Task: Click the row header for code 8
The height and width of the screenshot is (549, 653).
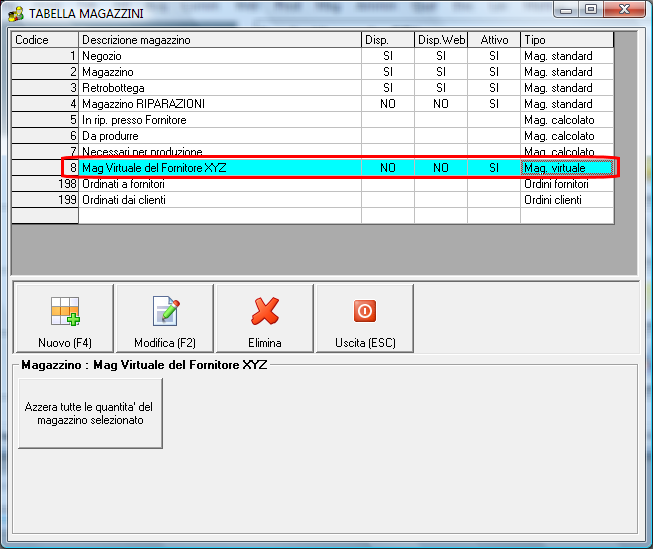Action: click(x=45, y=168)
